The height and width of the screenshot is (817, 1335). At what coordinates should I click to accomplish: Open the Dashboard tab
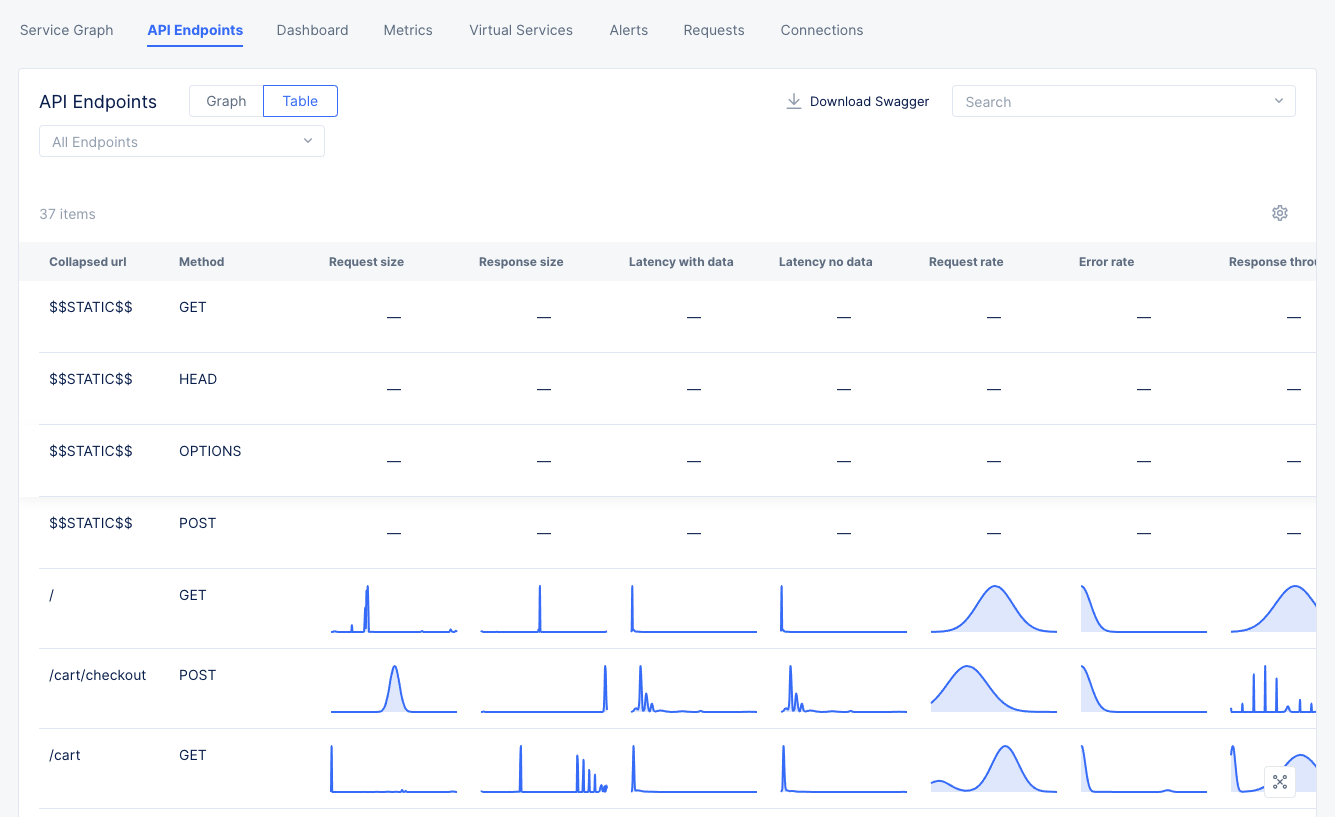pos(312,30)
